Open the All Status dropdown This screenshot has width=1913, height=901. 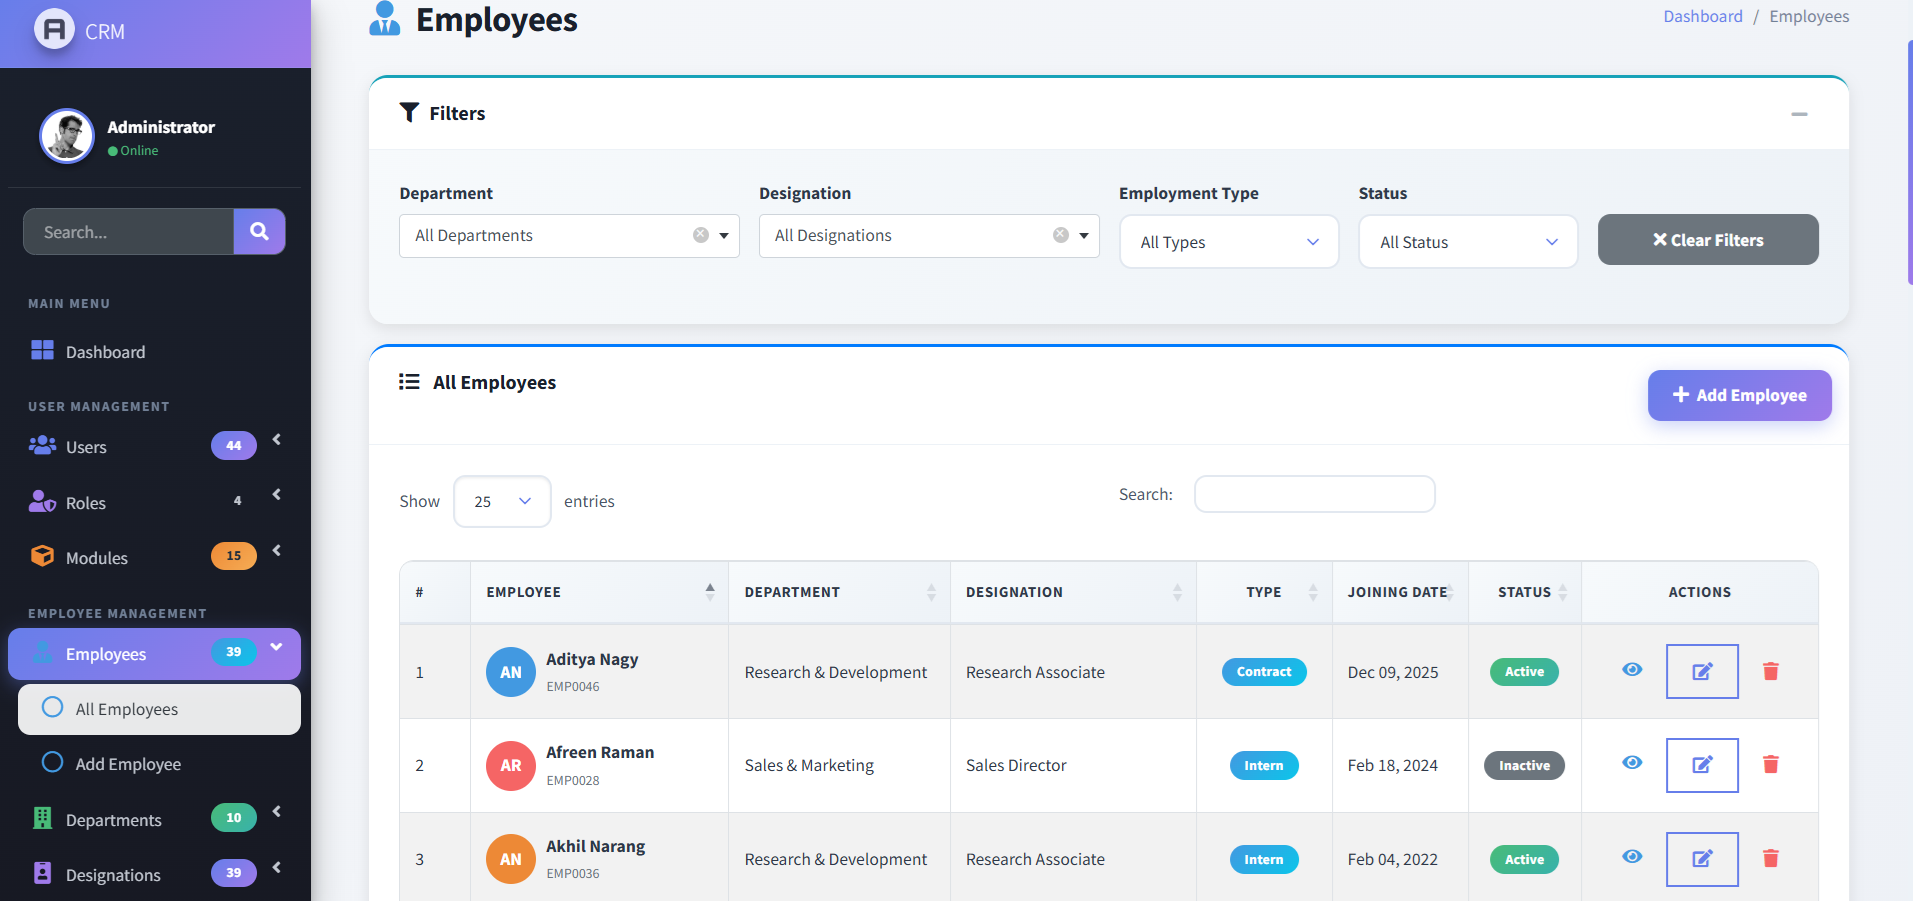pos(1467,242)
